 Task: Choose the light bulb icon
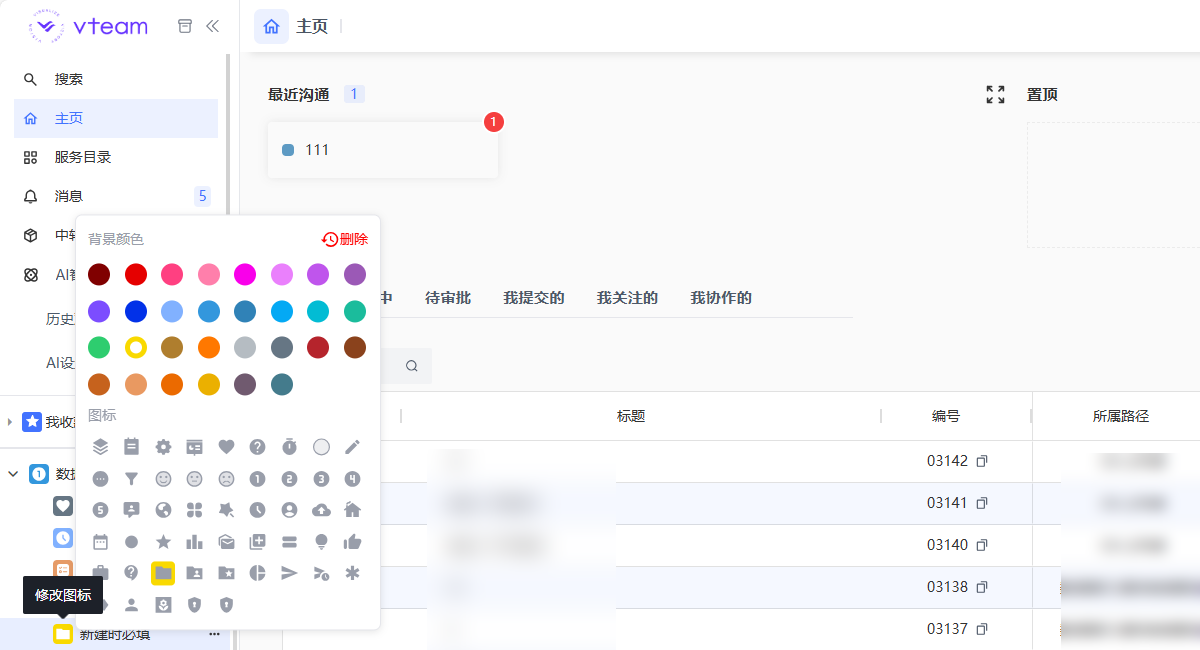click(x=321, y=542)
